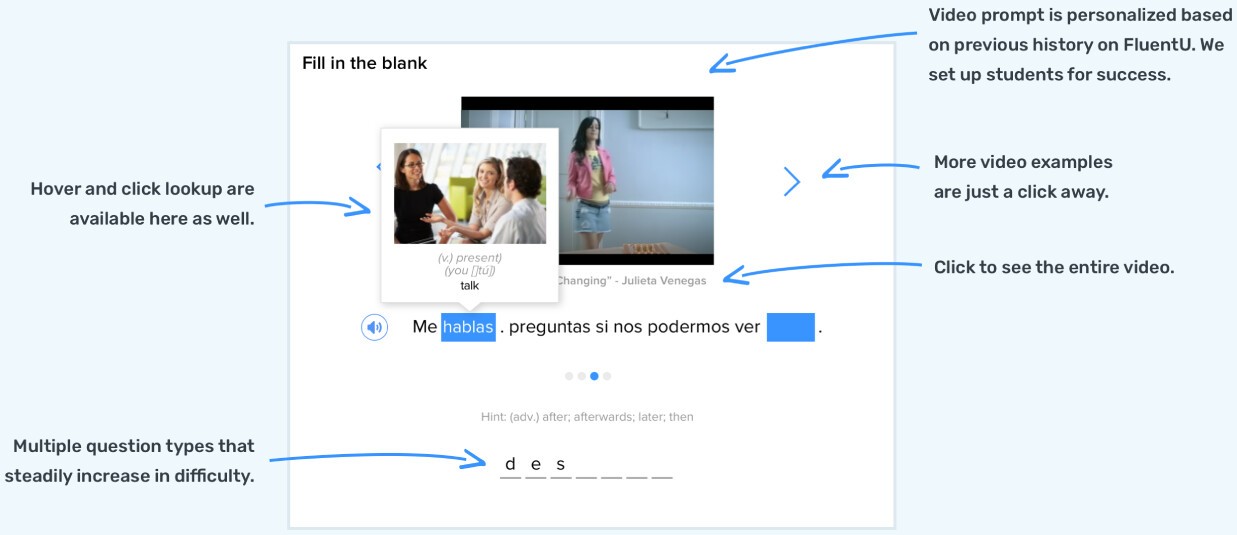This screenshot has height=535, width=1237.
Task: Select the second pagination dot
Action: pyautogui.click(x=581, y=377)
